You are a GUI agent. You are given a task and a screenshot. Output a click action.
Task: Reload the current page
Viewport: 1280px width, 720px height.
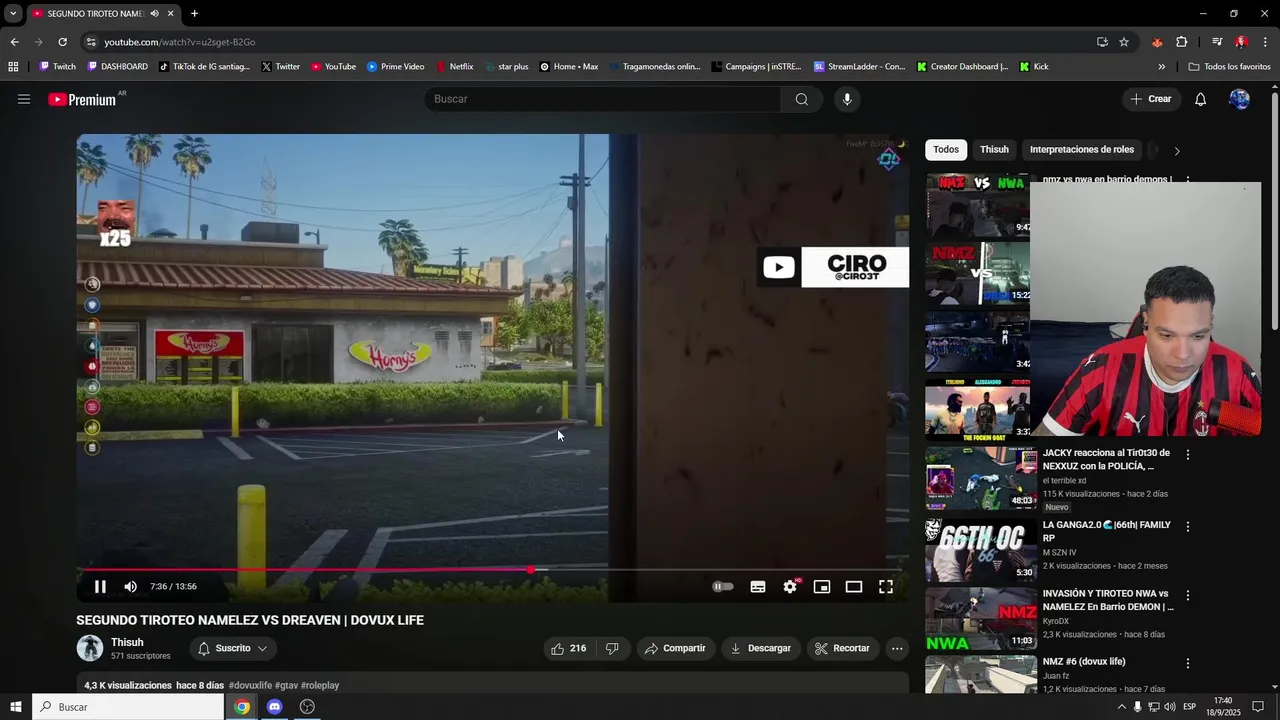pyautogui.click(x=62, y=42)
